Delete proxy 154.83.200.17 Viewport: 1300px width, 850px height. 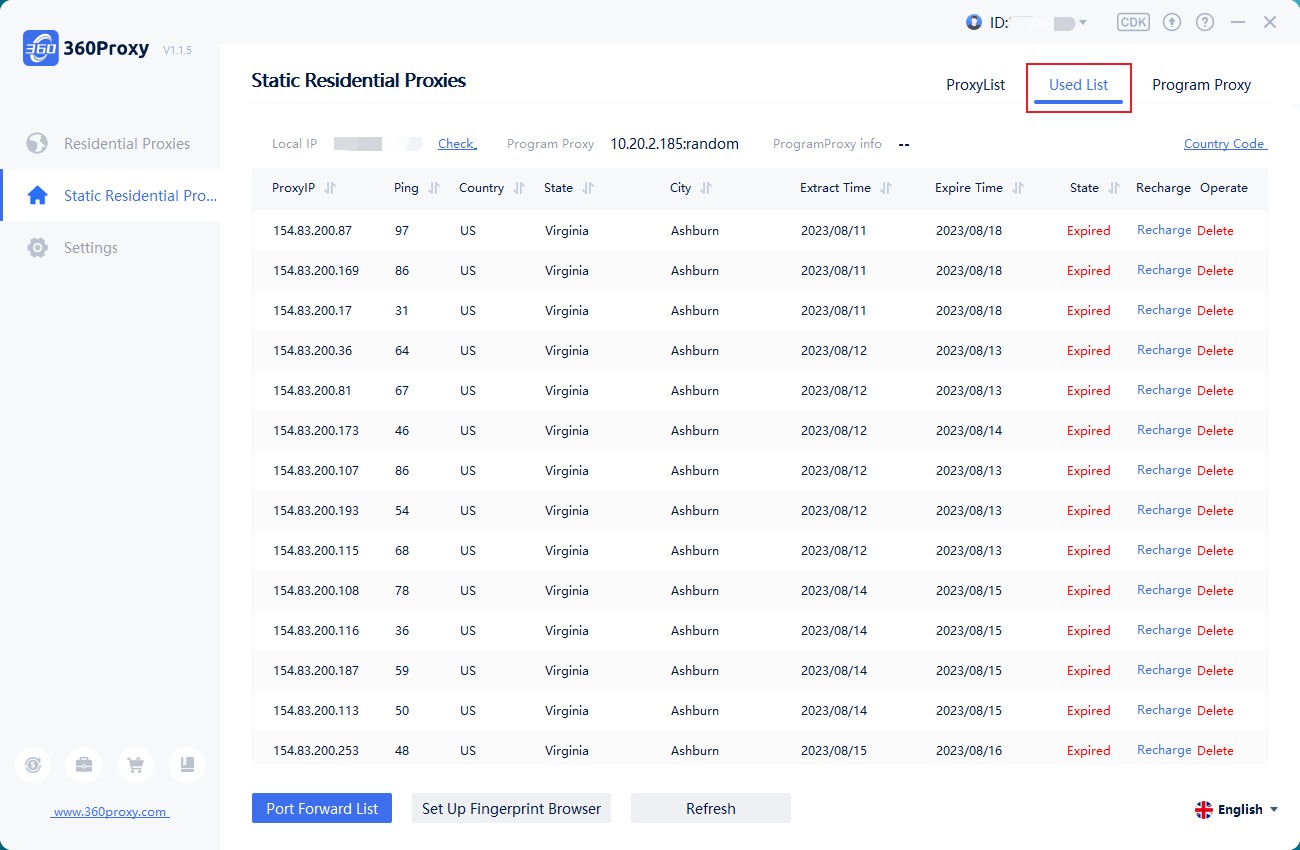coord(1215,311)
